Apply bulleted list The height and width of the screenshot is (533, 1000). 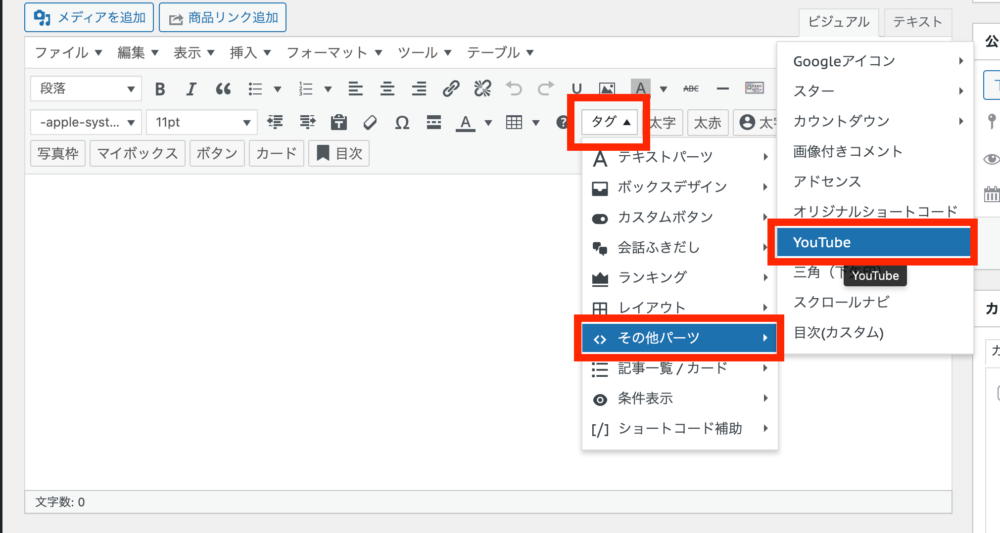[255, 89]
